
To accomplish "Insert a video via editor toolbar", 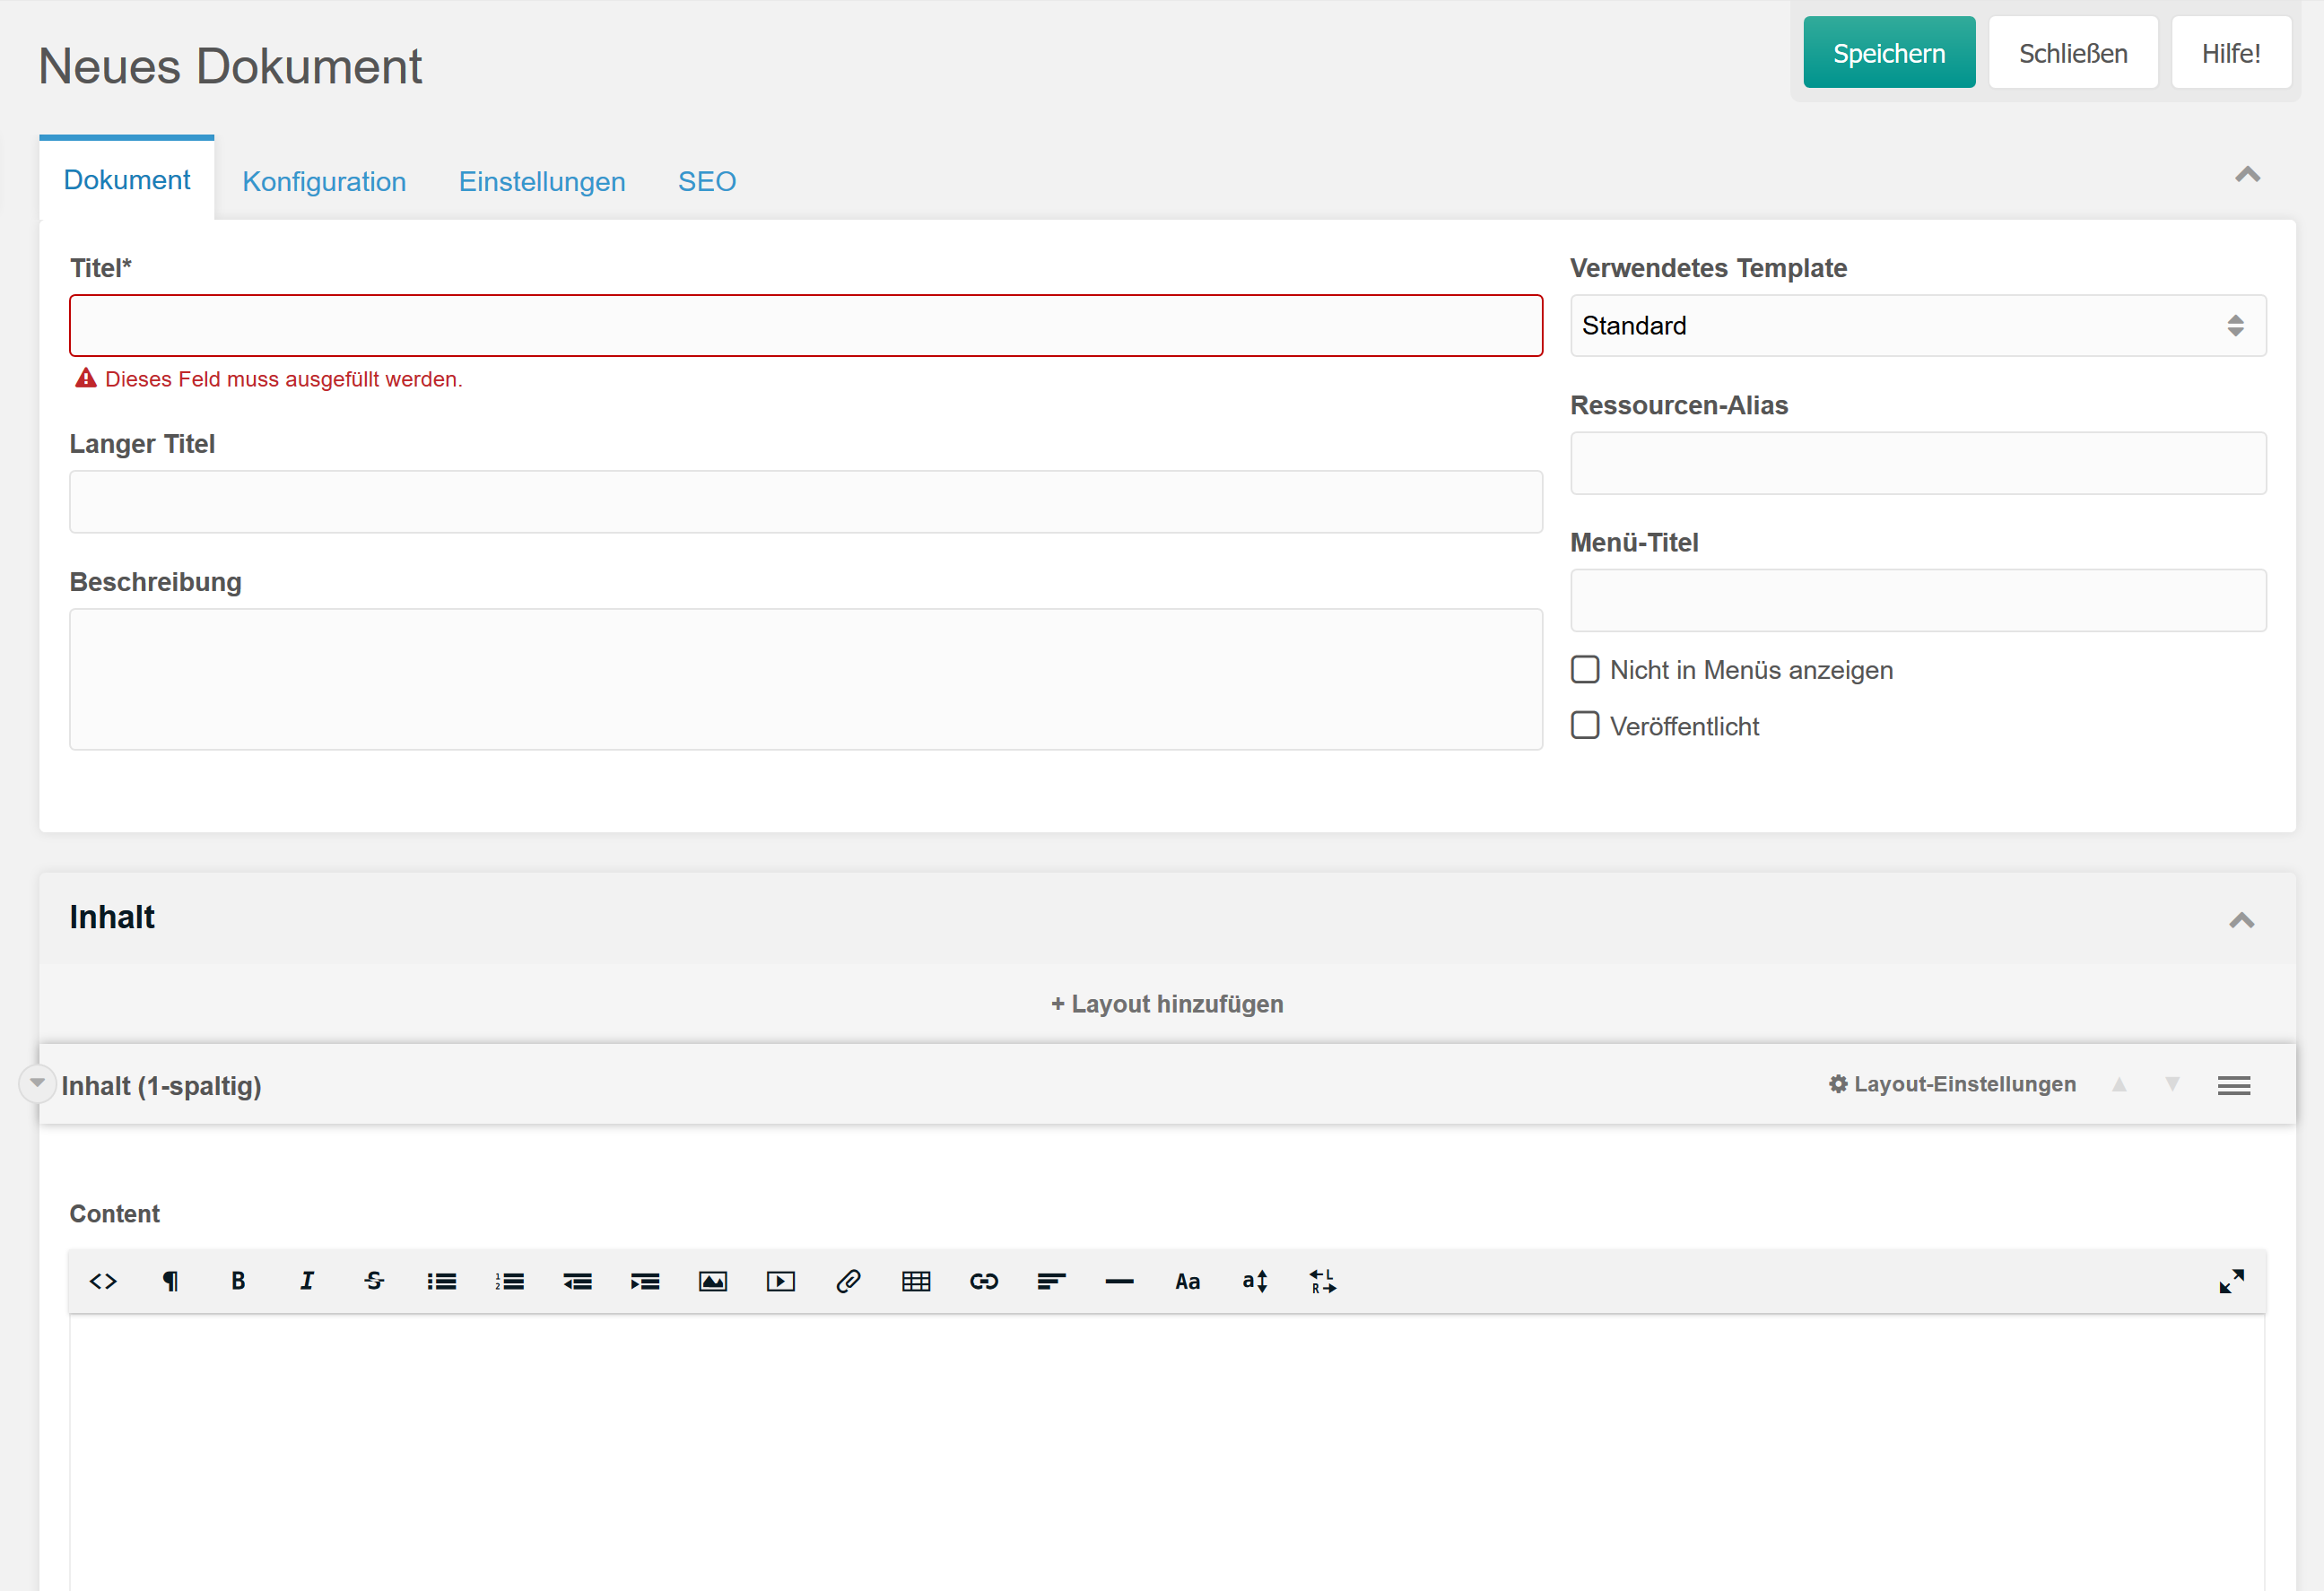I will click(x=780, y=1281).
